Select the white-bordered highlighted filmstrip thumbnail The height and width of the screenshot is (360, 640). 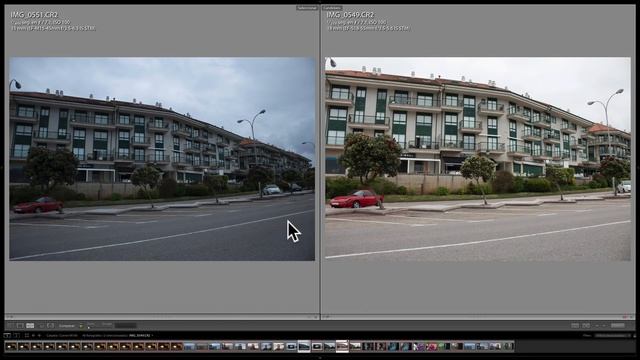[x=304, y=346]
